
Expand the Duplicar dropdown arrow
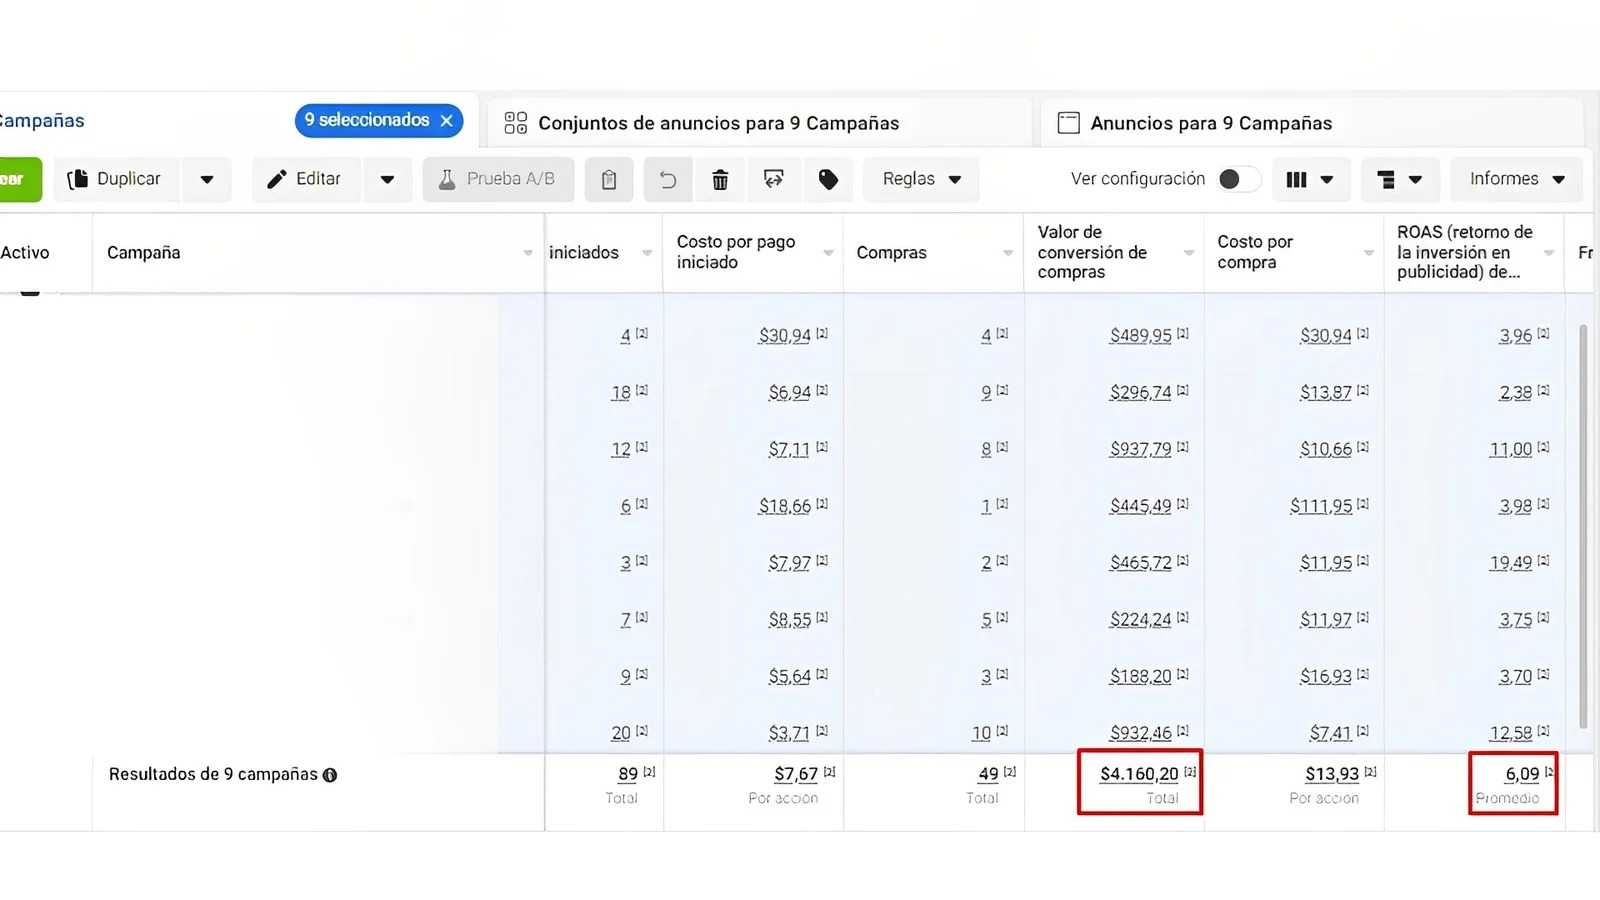click(207, 180)
